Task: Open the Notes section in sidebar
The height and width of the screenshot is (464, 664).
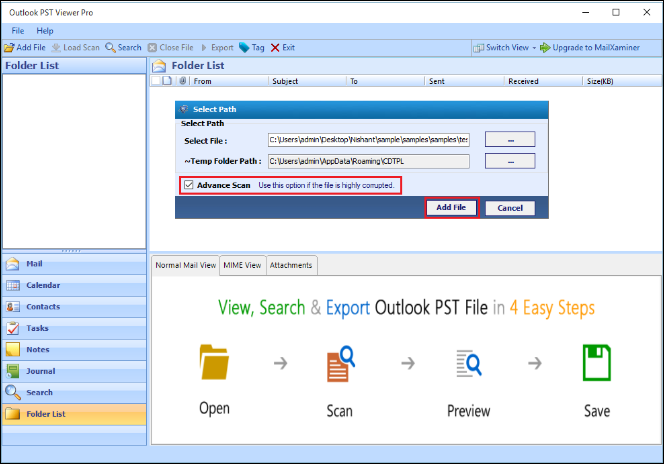Action: 74,350
